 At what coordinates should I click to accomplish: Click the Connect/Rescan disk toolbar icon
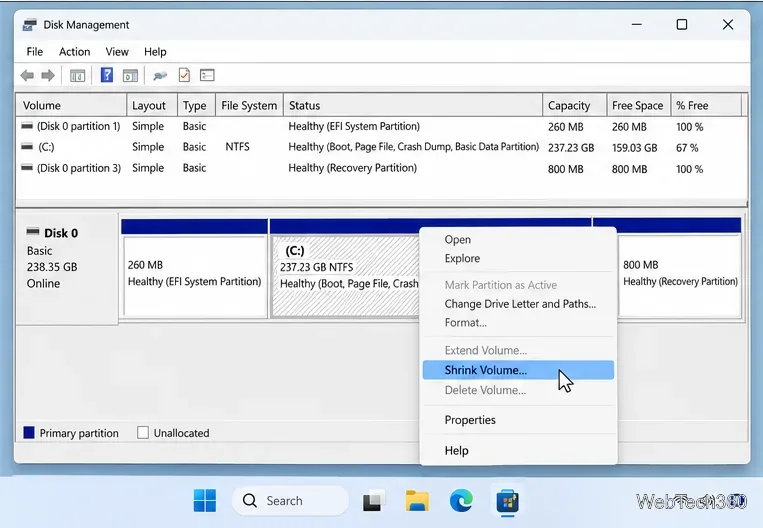pos(160,75)
